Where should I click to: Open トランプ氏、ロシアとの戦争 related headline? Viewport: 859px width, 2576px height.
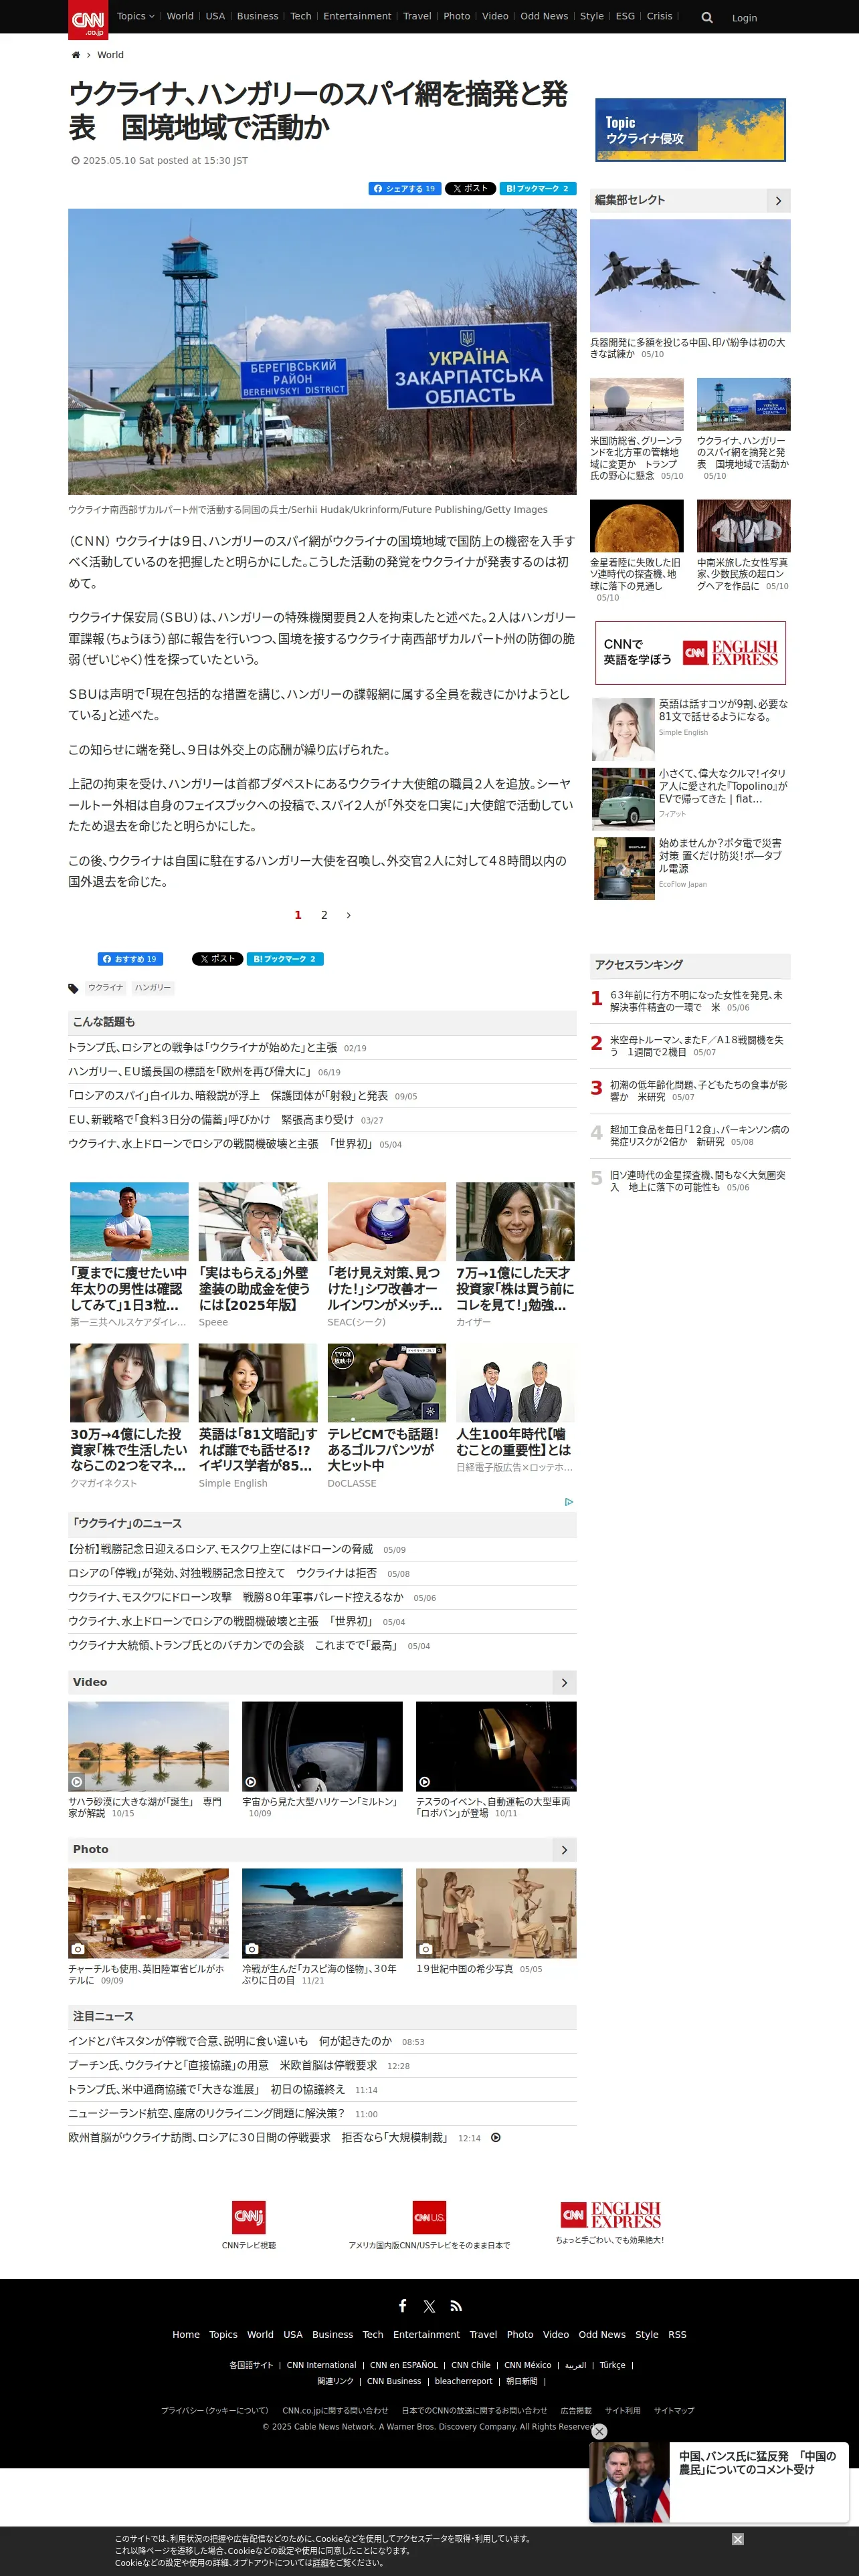pos(202,1048)
